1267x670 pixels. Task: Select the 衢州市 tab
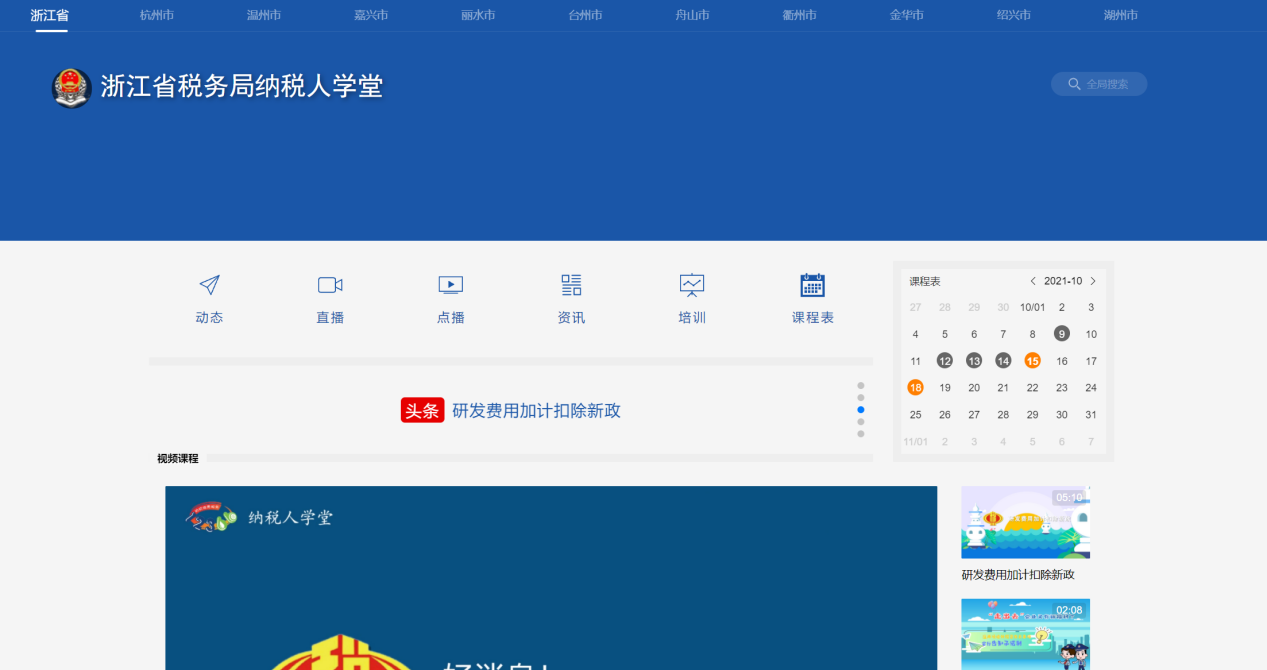click(x=799, y=15)
